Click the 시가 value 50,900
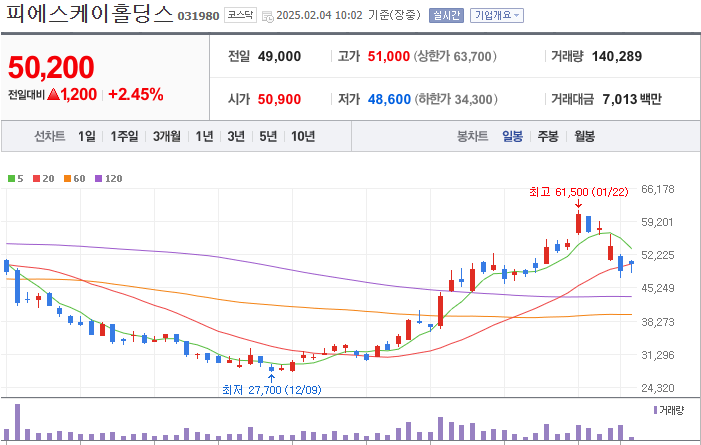Image resolution: width=701 pixels, height=445 pixels. (x=279, y=99)
